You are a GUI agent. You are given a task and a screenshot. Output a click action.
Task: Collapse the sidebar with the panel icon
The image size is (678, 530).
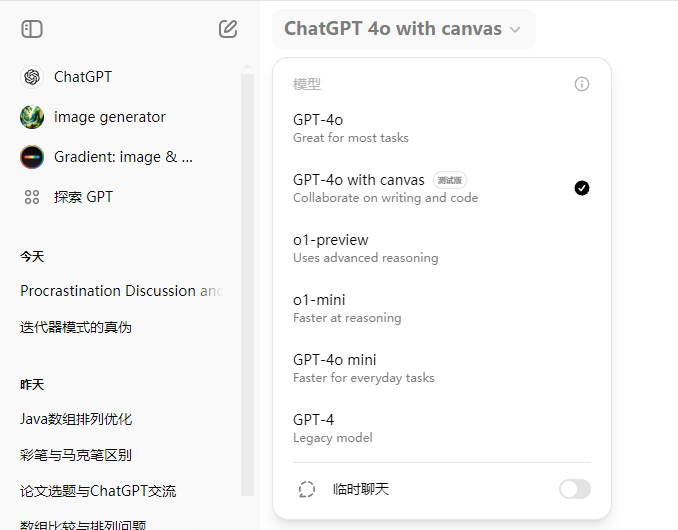[x=32, y=29]
